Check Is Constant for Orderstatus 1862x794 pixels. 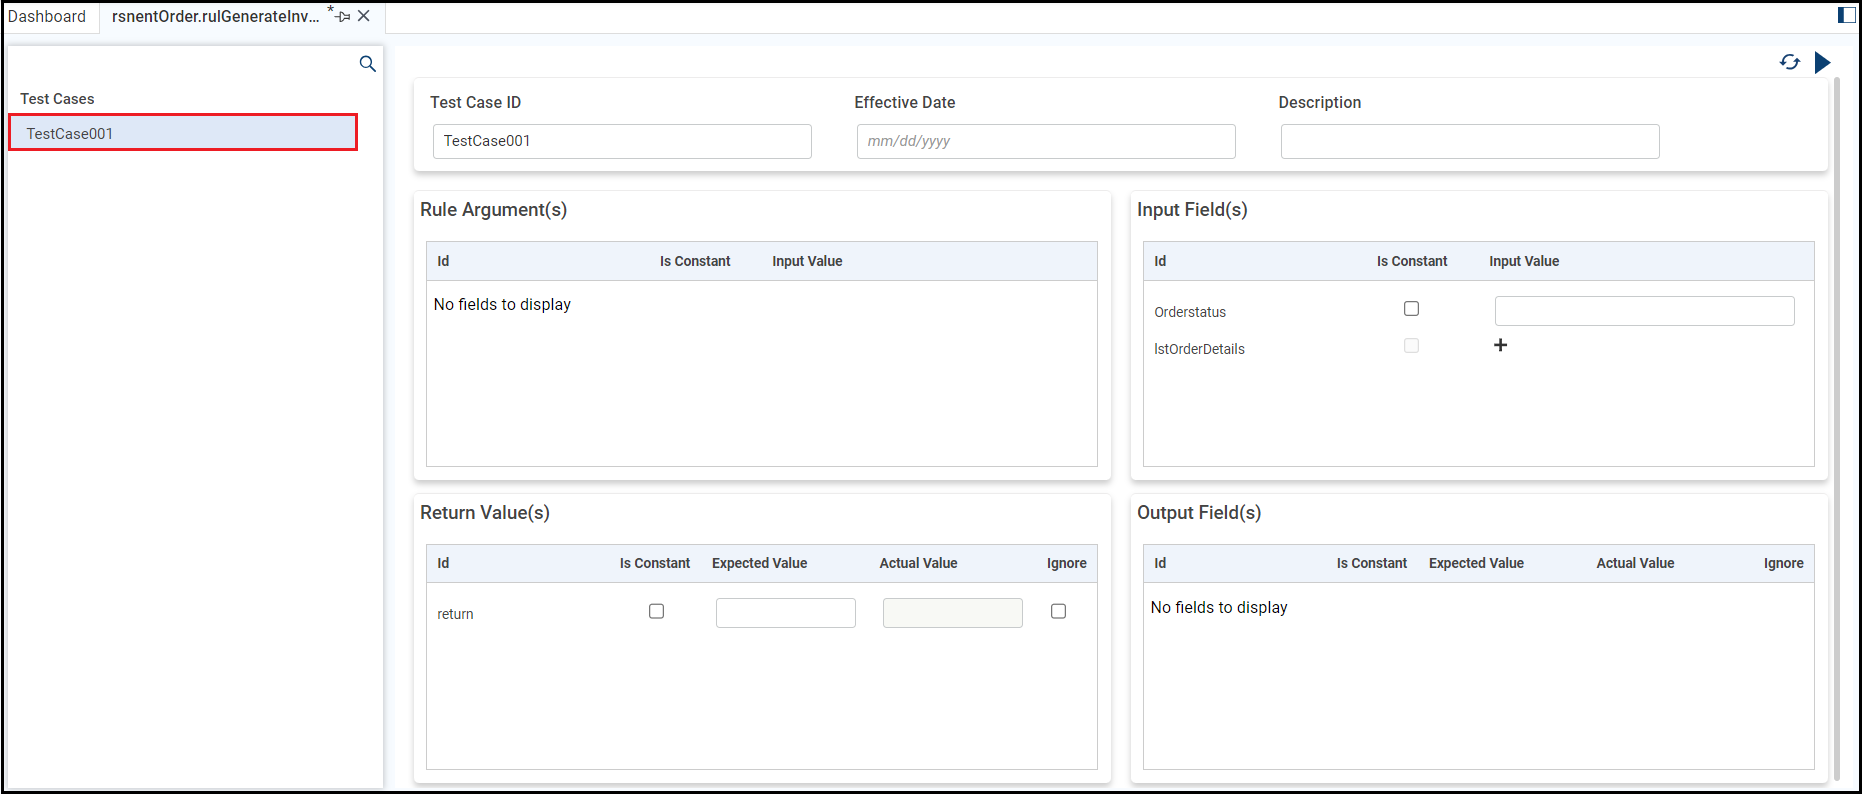pyautogui.click(x=1411, y=309)
